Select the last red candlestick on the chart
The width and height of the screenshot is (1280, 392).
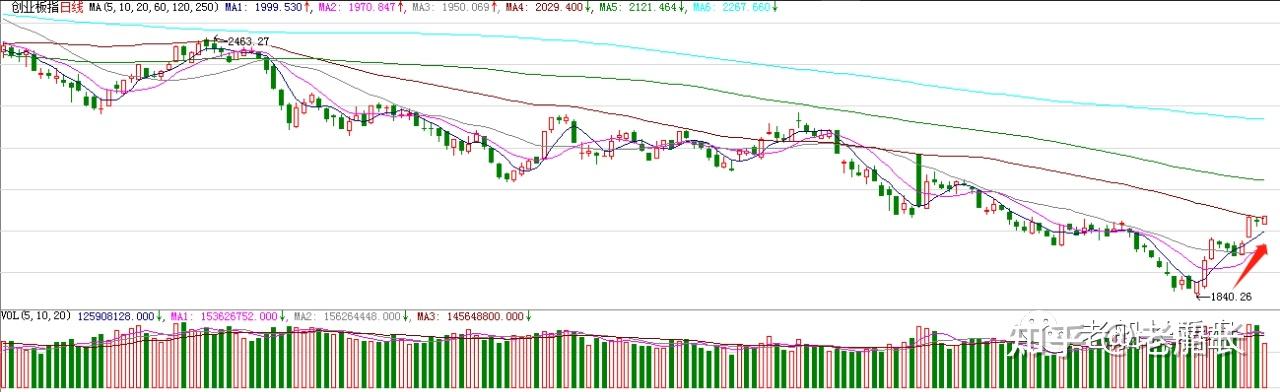(x=1265, y=220)
